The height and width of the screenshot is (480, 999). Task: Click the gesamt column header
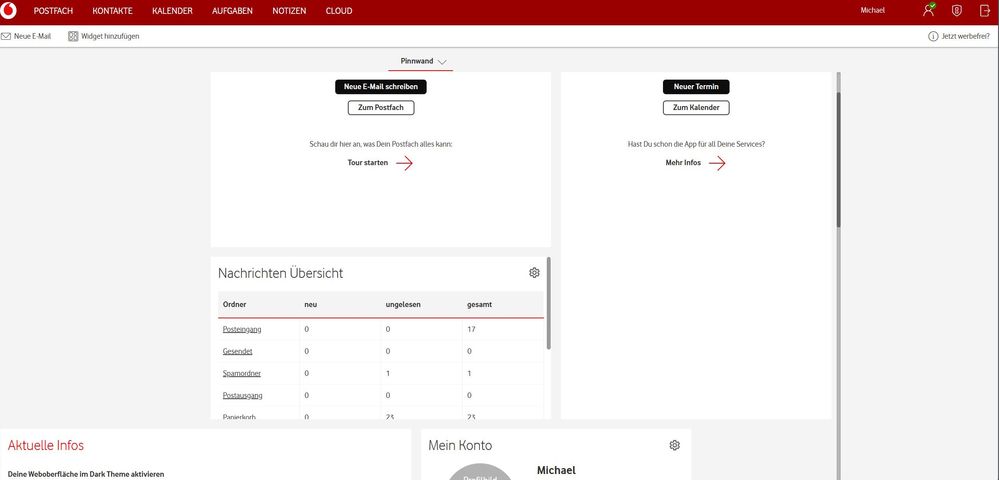(x=479, y=305)
